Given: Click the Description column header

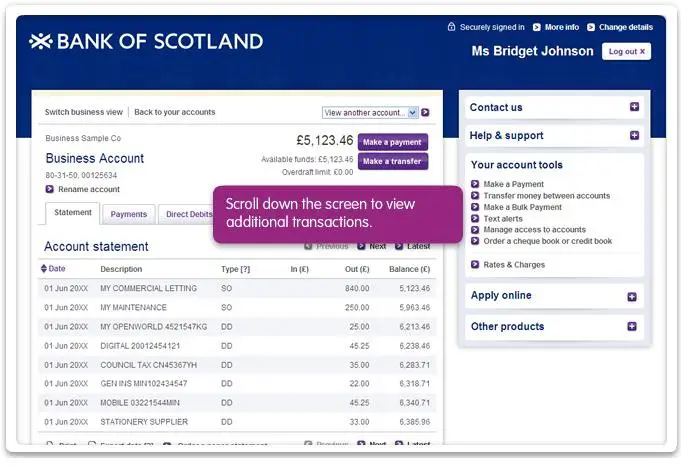Looking at the screenshot, I should click(x=121, y=269).
